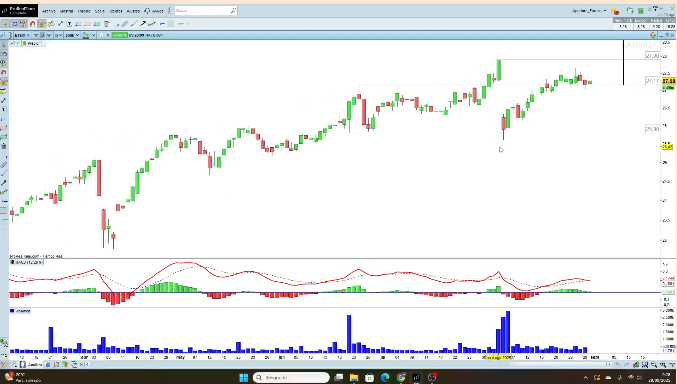Click the yellow flag notification icon
The height and width of the screenshot is (384, 677).
pos(615,11)
